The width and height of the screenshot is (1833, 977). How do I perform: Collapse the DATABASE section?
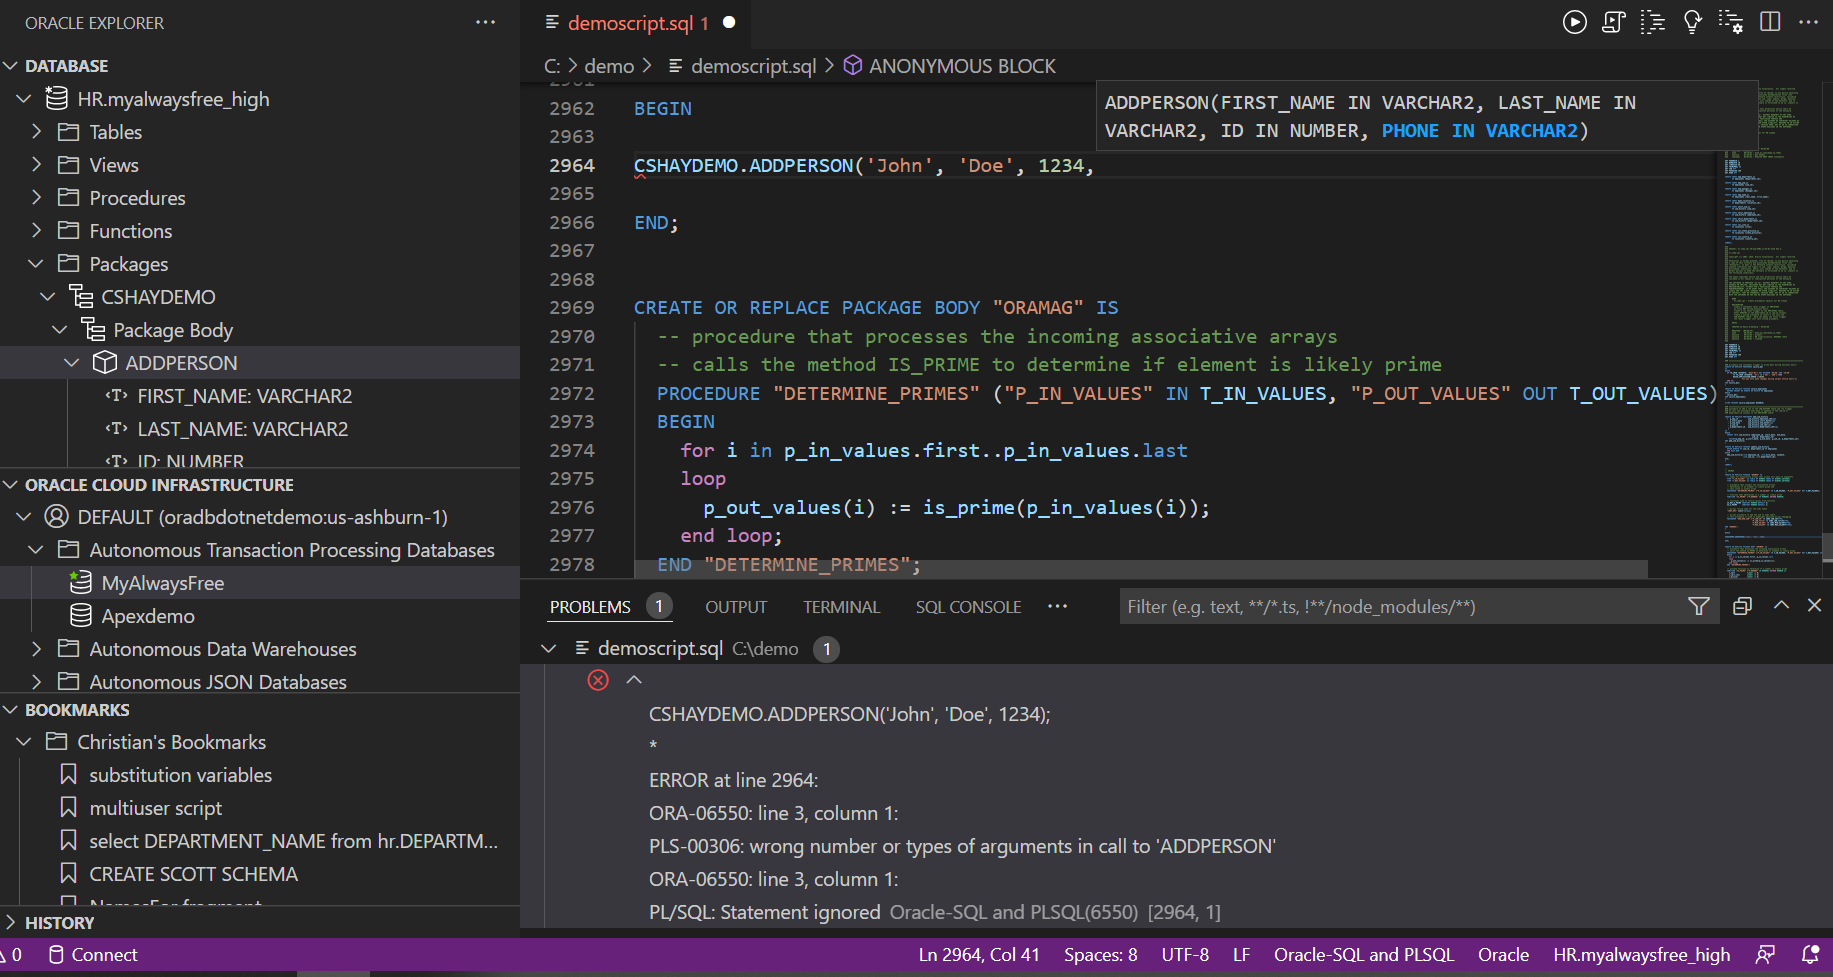click(x=11, y=66)
